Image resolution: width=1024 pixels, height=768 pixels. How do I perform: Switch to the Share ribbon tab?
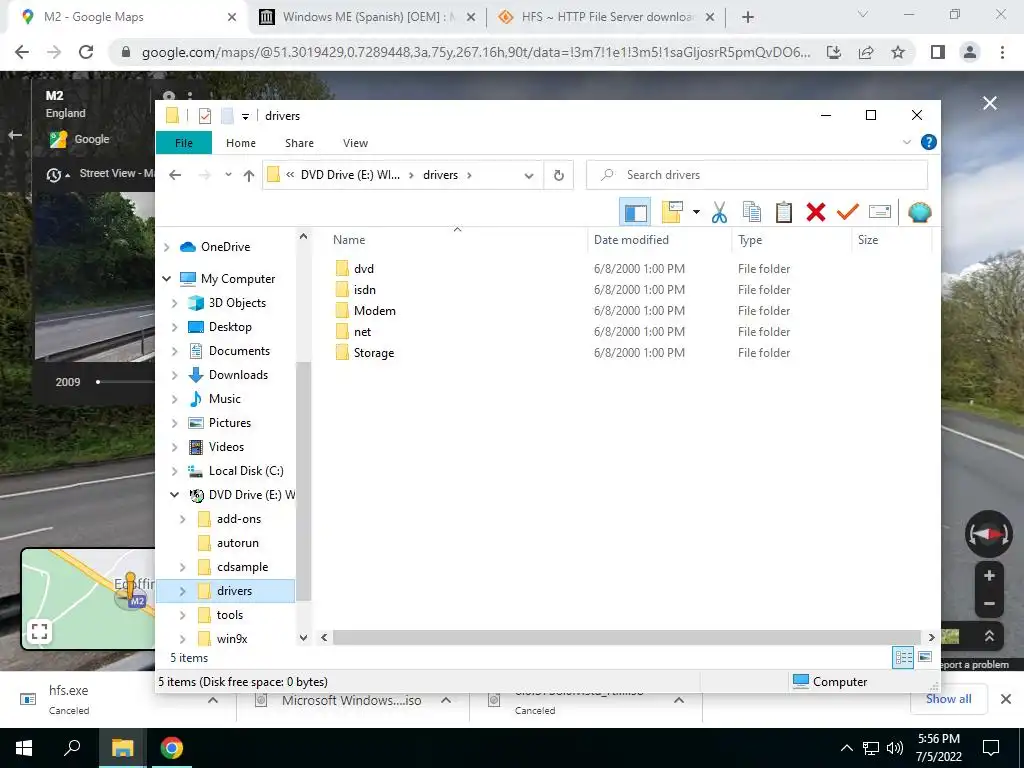(x=299, y=143)
